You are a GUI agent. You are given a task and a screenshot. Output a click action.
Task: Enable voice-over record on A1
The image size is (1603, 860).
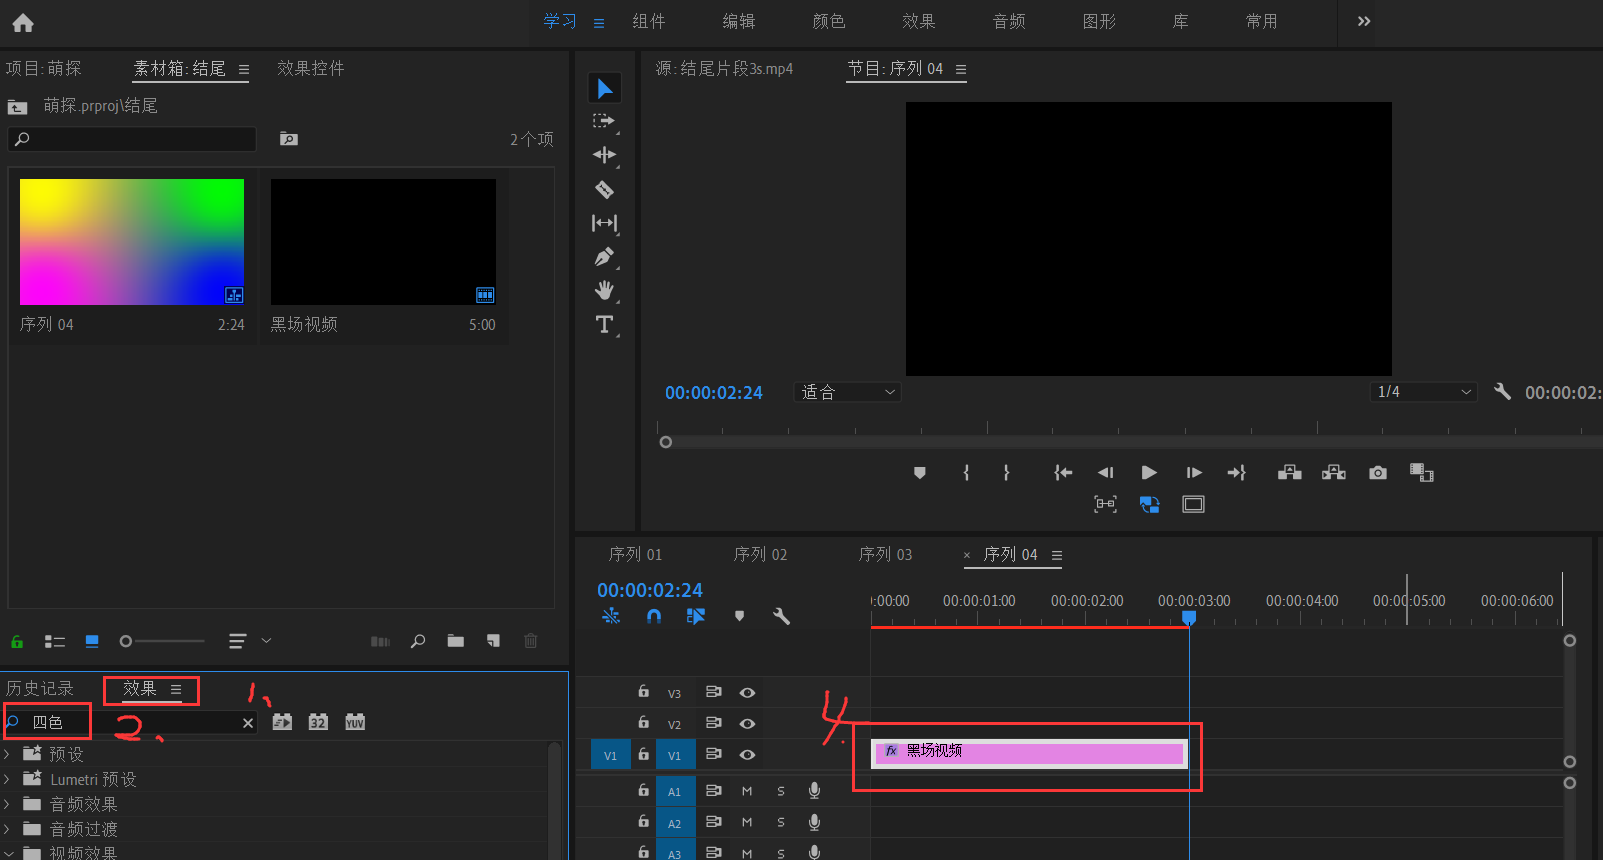815,791
